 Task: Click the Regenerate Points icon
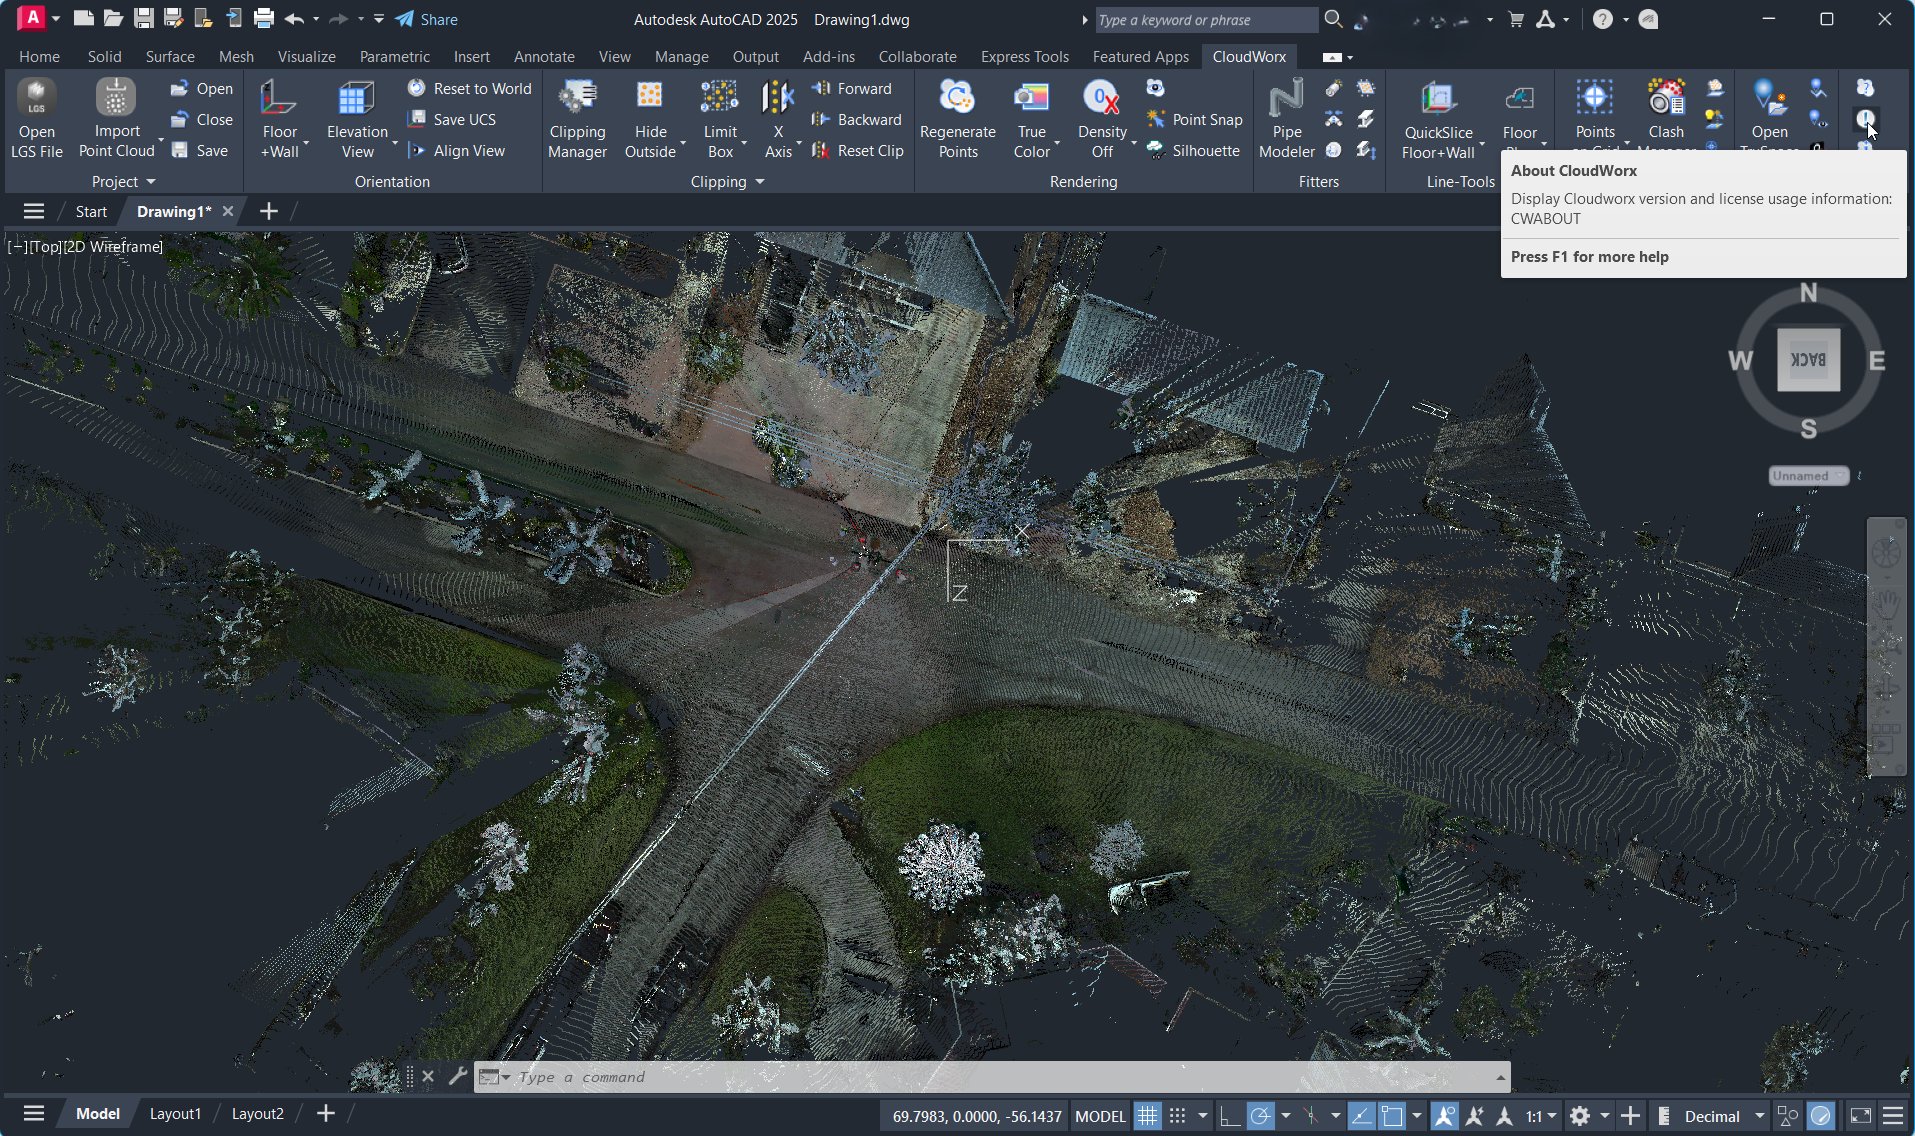click(x=956, y=117)
